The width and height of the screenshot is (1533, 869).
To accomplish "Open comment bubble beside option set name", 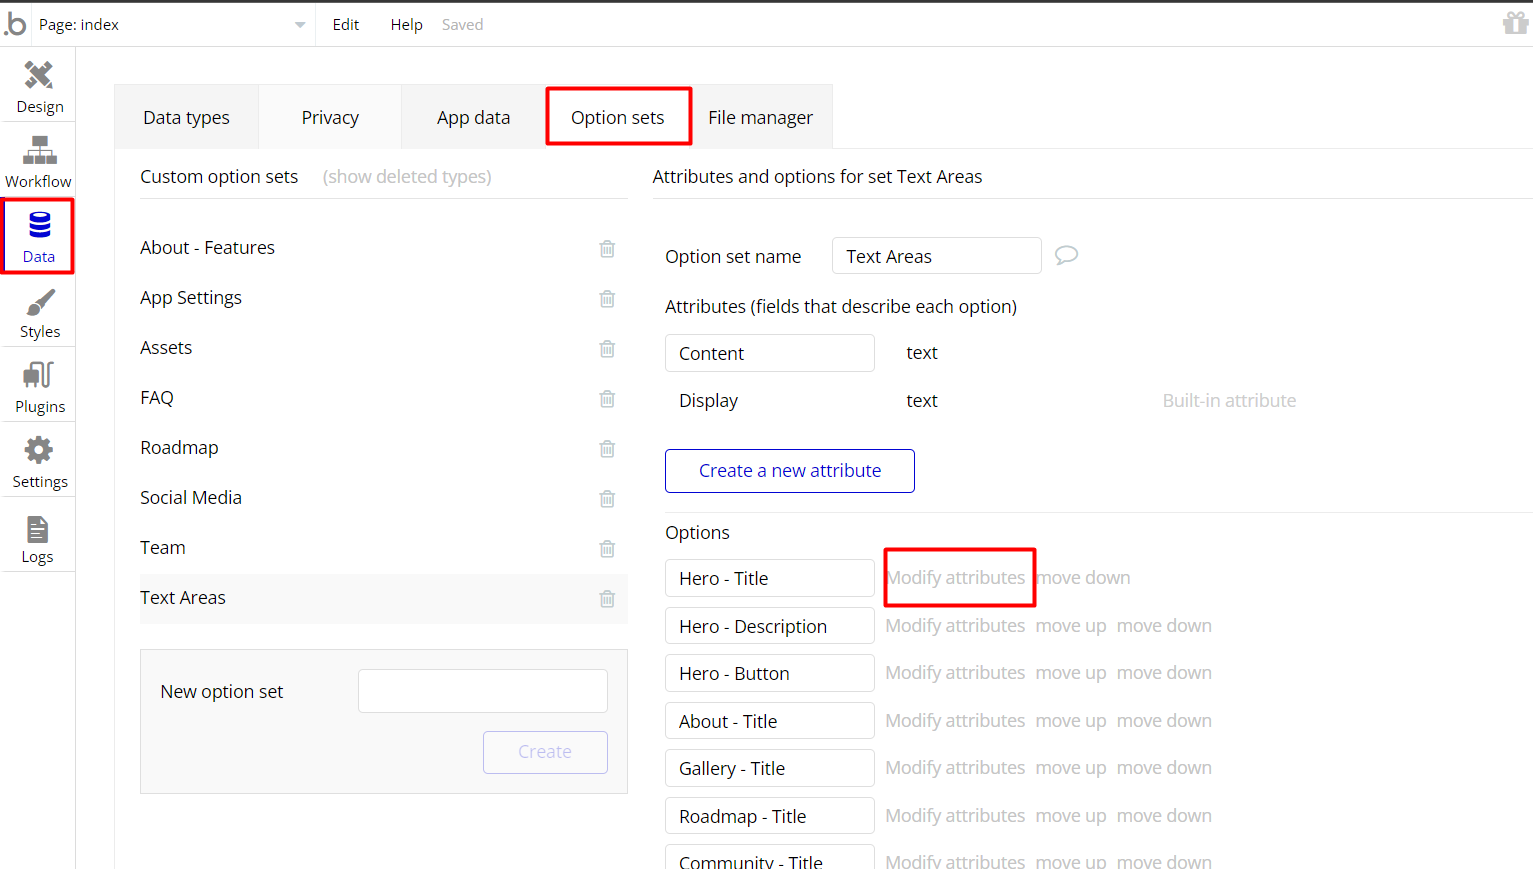I will coord(1066,255).
